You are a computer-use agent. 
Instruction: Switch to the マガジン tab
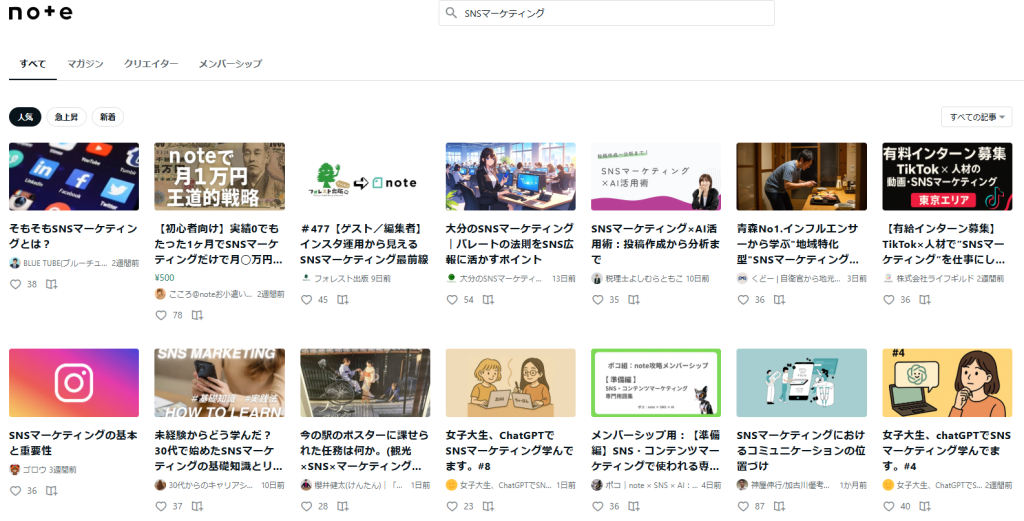point(85,63)
